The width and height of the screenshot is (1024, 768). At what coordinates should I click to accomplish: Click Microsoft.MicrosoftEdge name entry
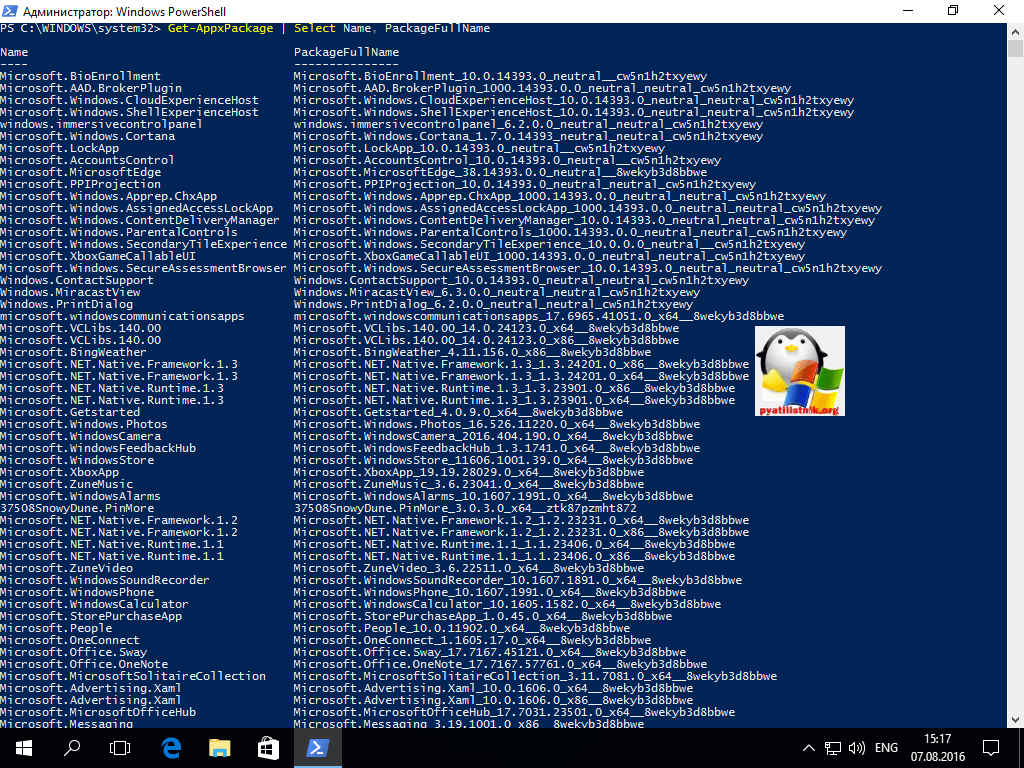(80, 172)
